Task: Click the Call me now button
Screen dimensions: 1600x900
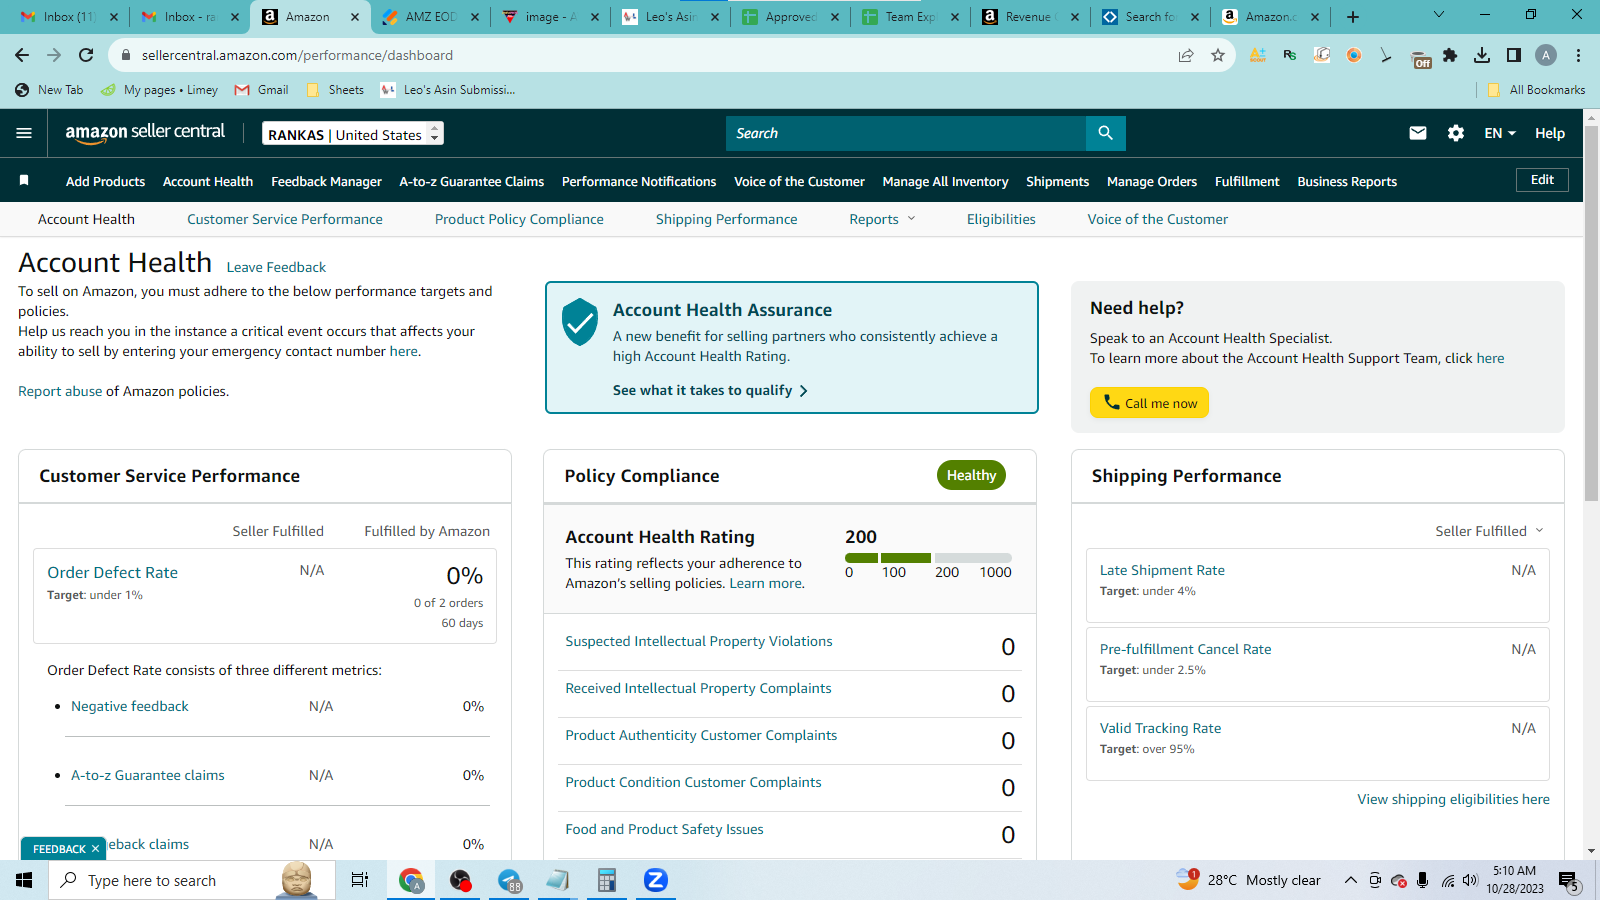Action: point(1149,402)
